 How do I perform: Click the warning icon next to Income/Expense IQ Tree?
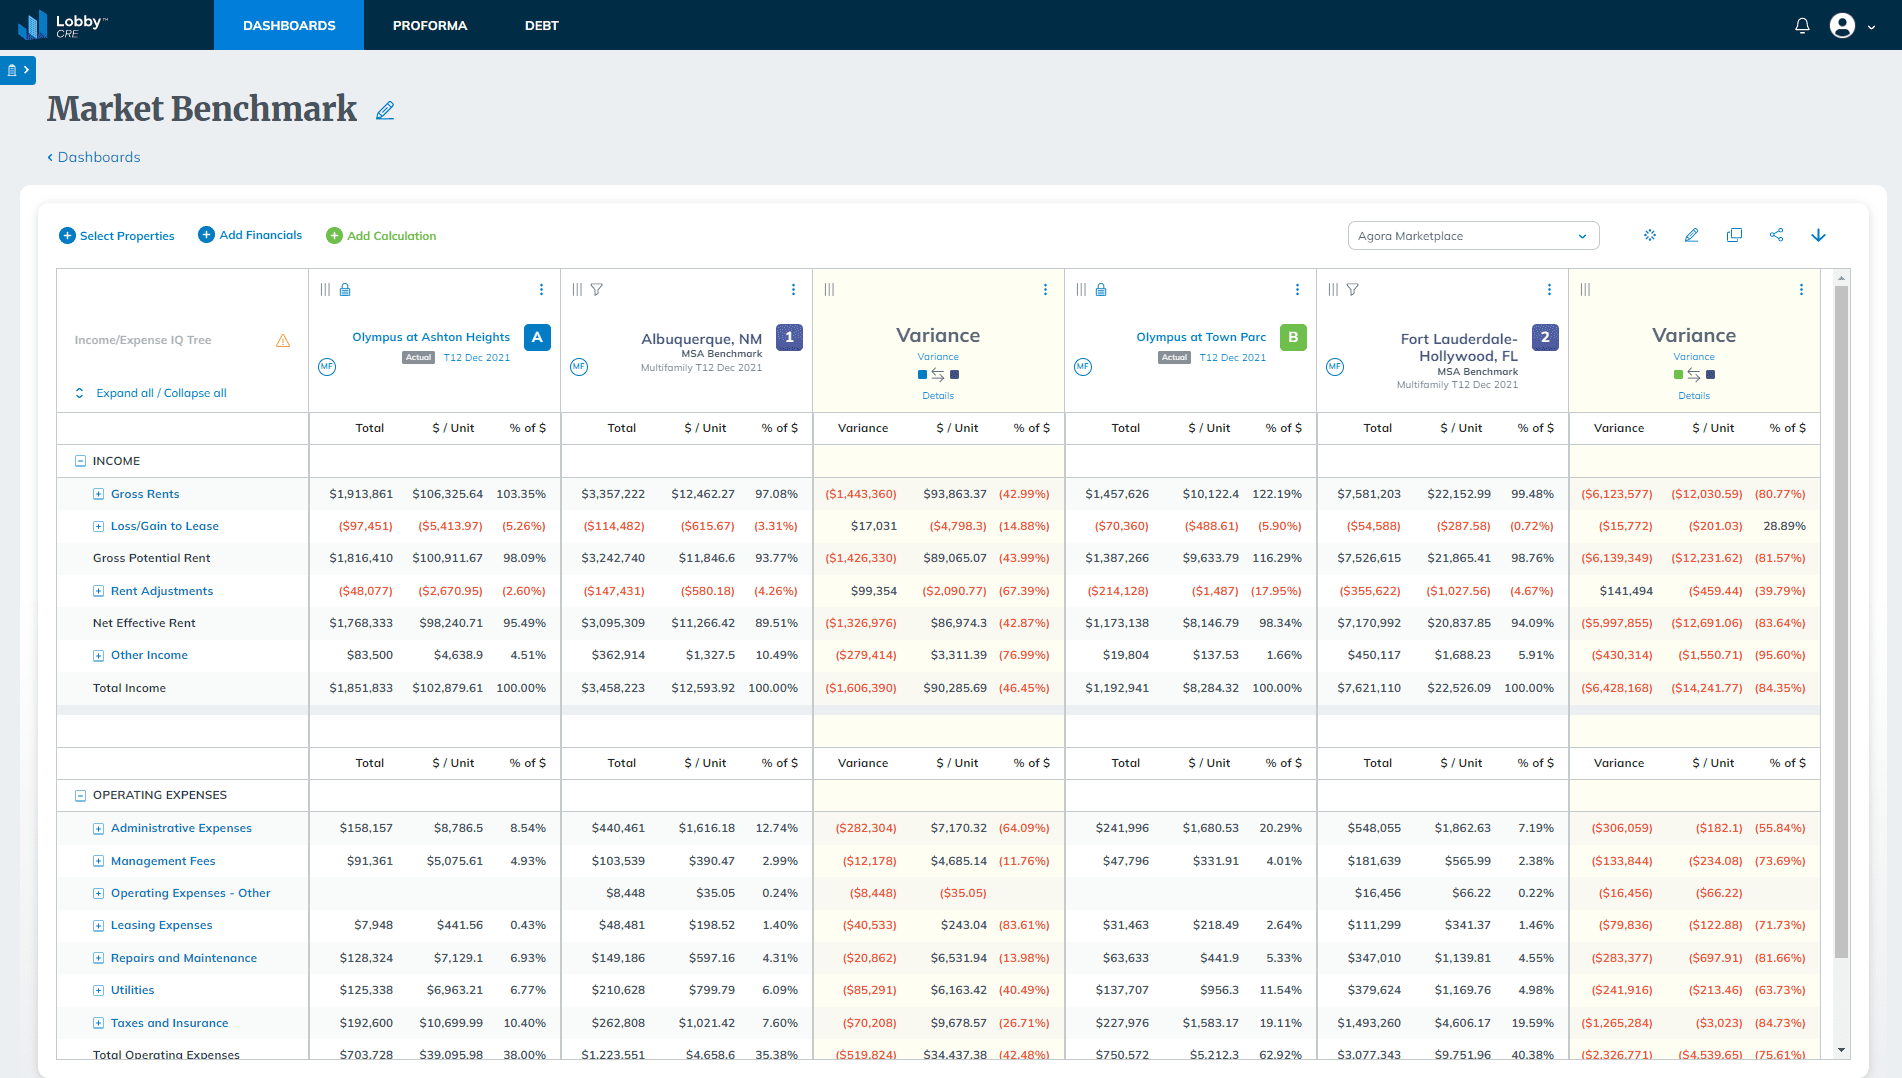tap(283, 340)
